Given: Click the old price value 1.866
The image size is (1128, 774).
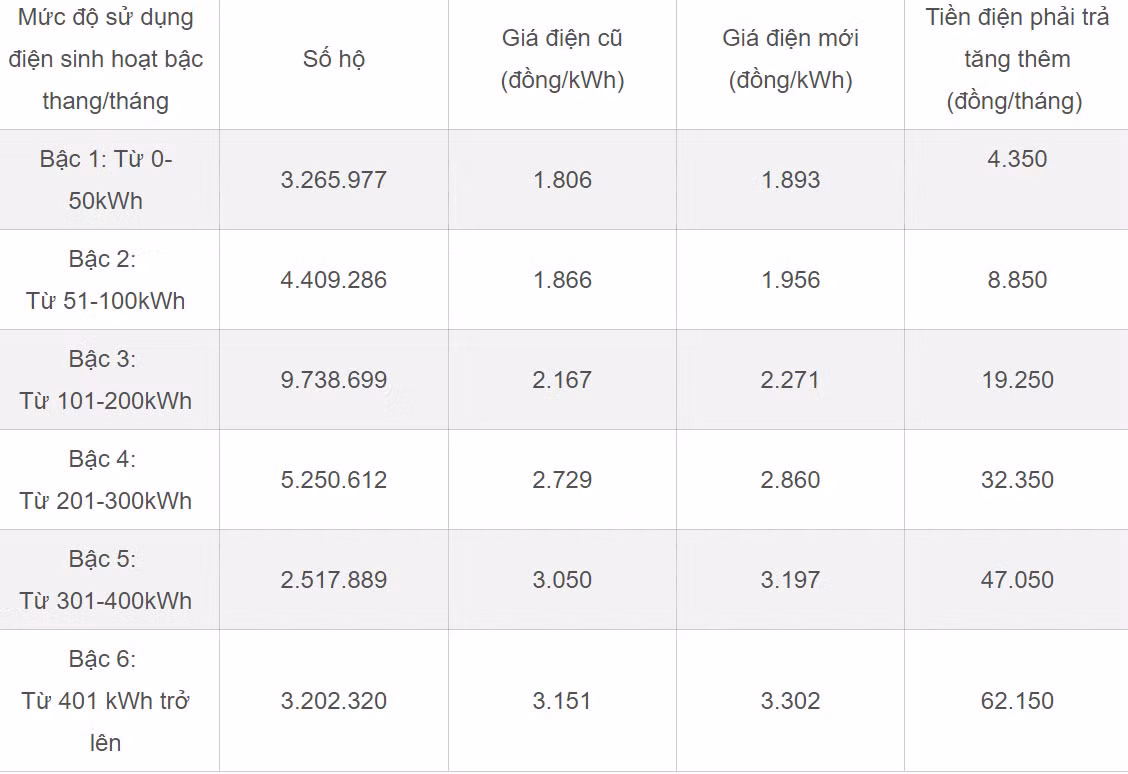Looking at the screenshot, I should [x=562, y=280].
